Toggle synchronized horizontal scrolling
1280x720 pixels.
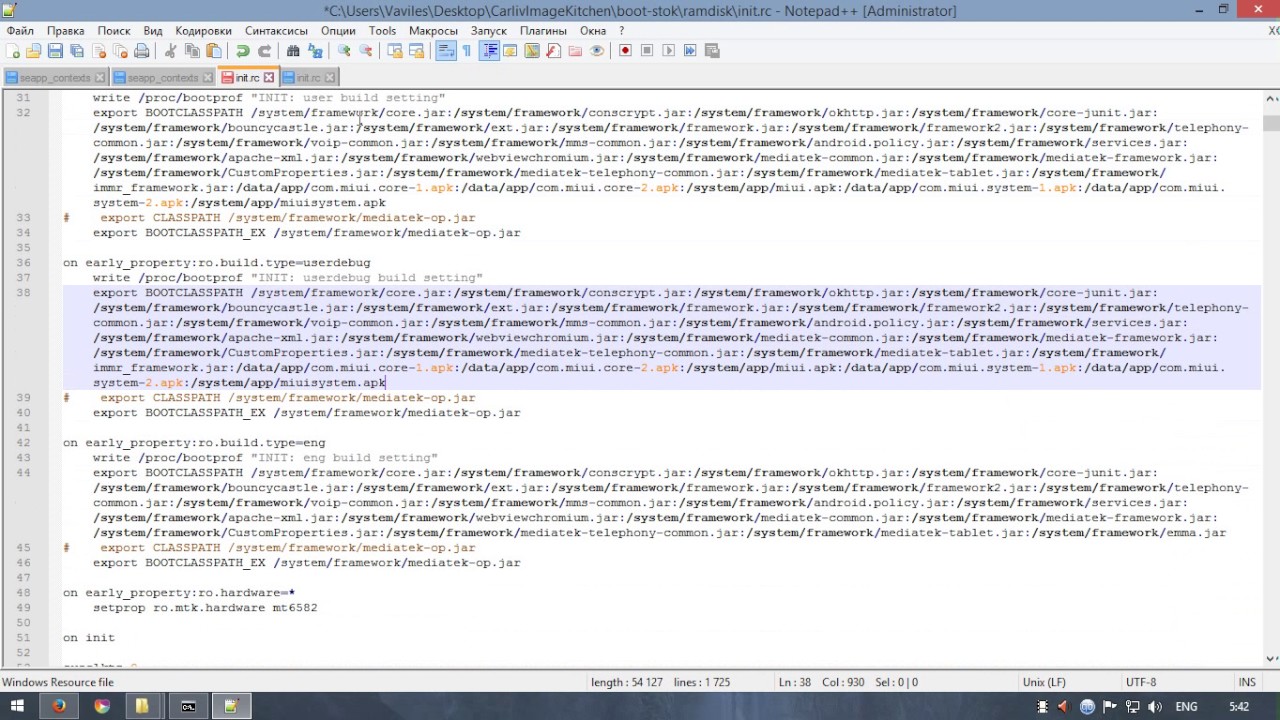[416, 51]
